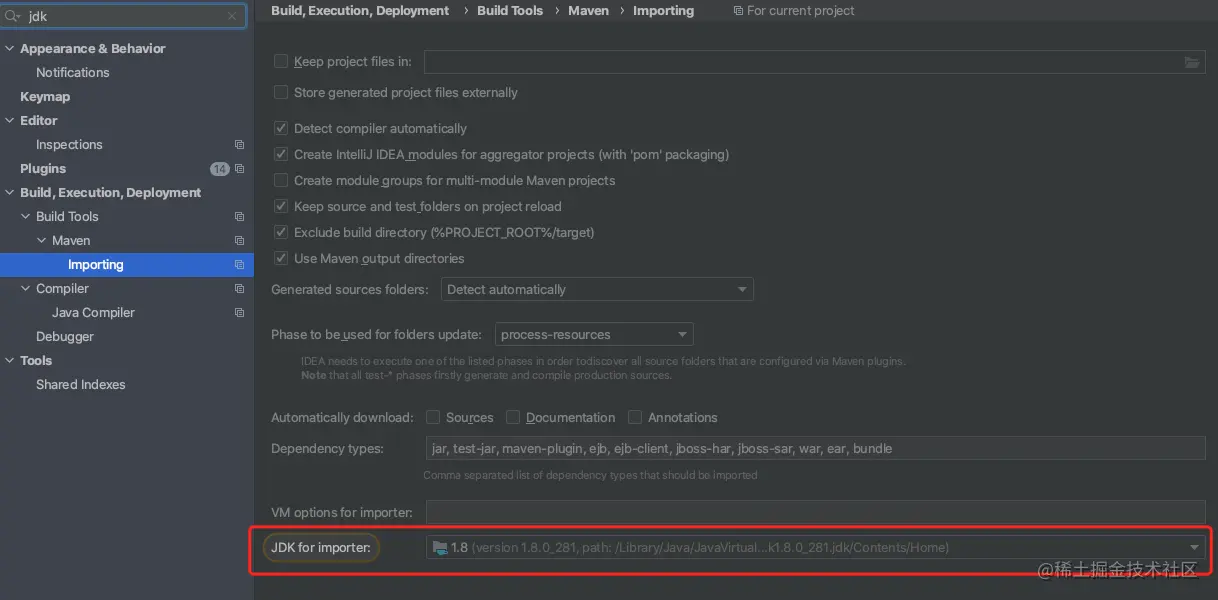1218x600 pixels.
Task: Go to Build, Execution, Deployment breadcrumb
Action: click(360, 11)
